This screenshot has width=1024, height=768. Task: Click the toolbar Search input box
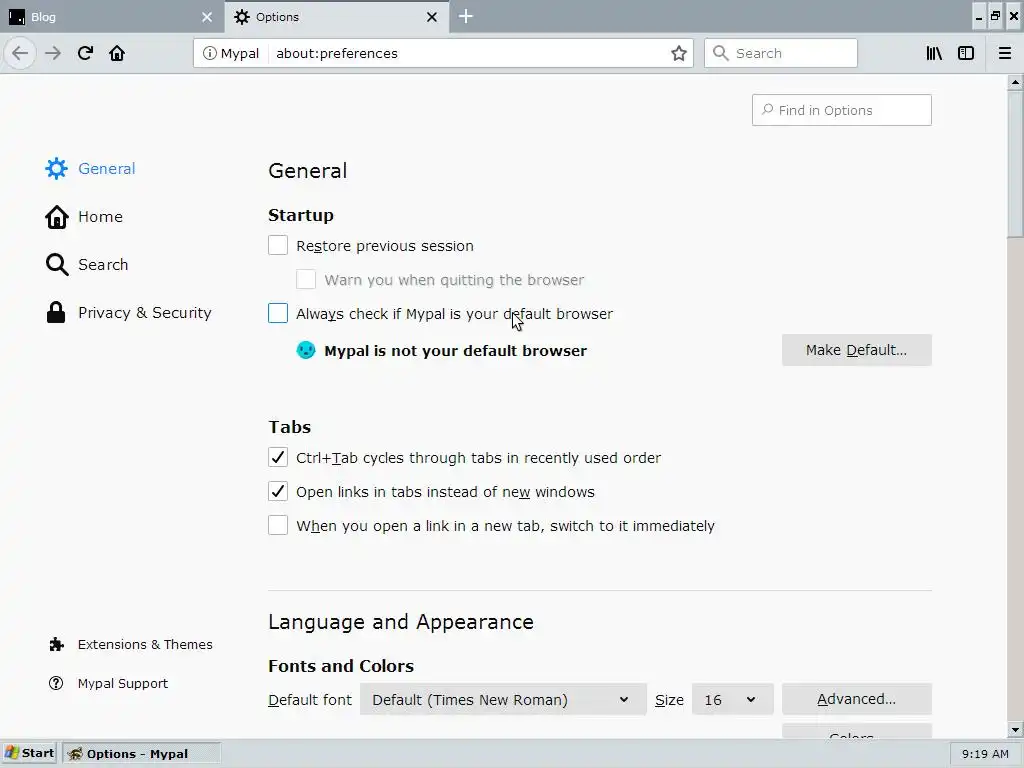pyautogui.click(x=780, y=53)
